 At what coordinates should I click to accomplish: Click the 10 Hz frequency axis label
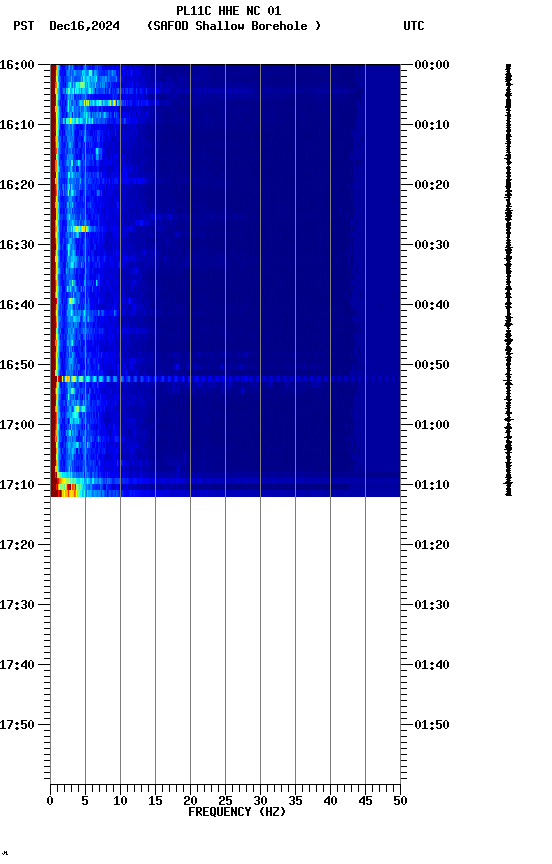[x=120, y=801]
